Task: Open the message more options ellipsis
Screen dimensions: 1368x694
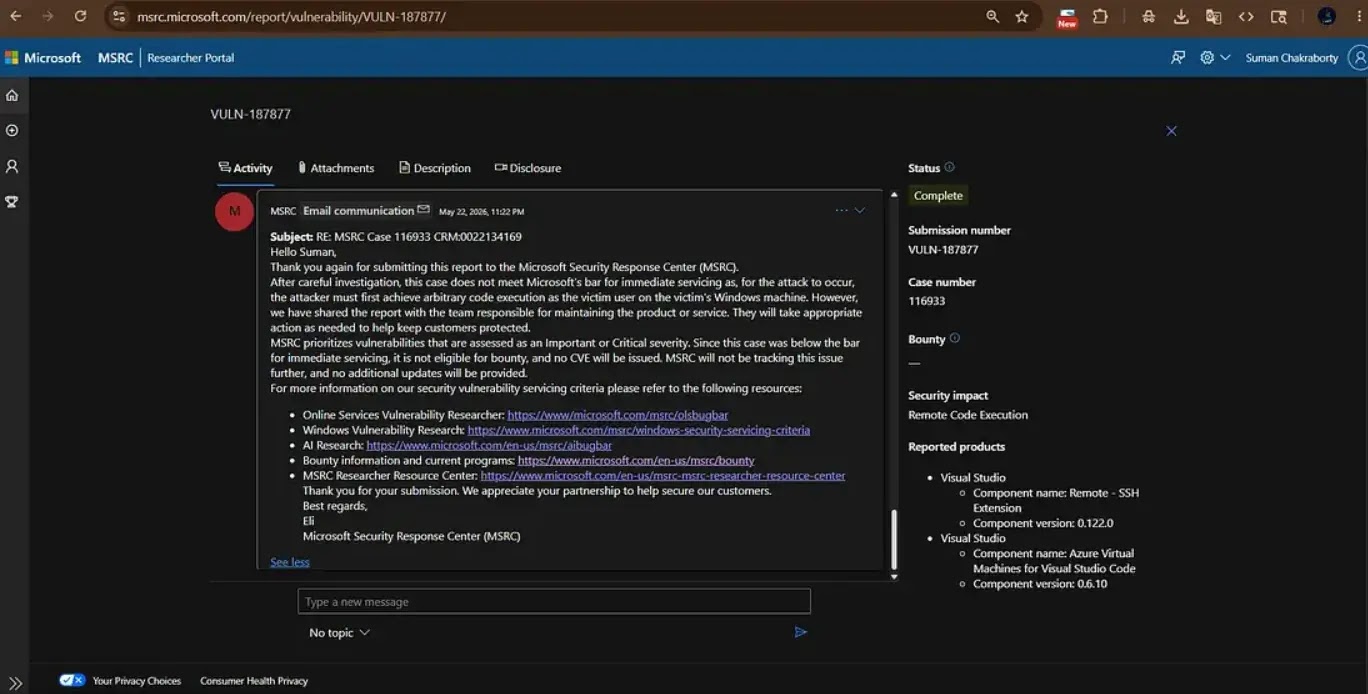Action: 841,210
